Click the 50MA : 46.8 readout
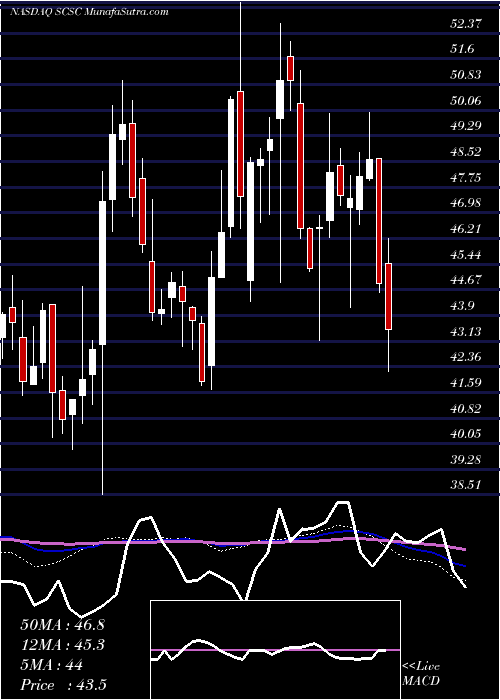This screenshot has height=700, width=500. (63, 625)
